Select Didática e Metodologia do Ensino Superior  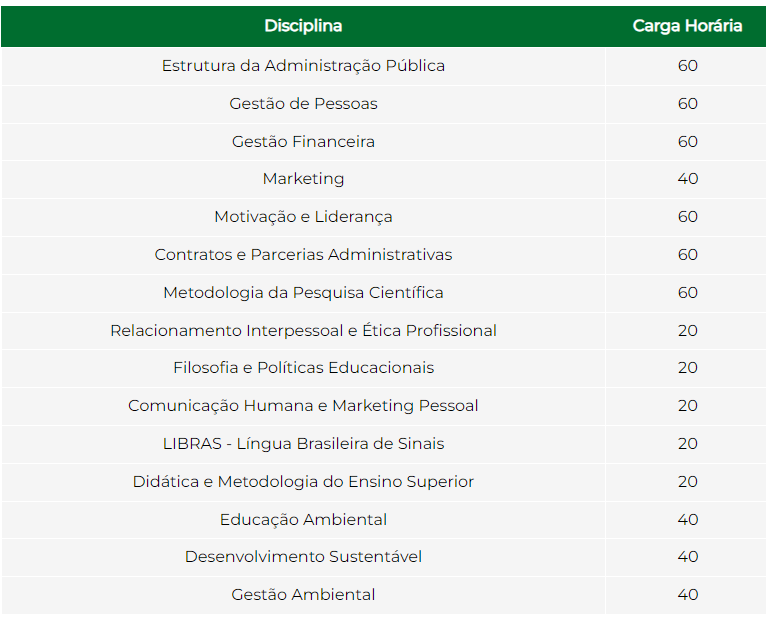tap(303, 482)
